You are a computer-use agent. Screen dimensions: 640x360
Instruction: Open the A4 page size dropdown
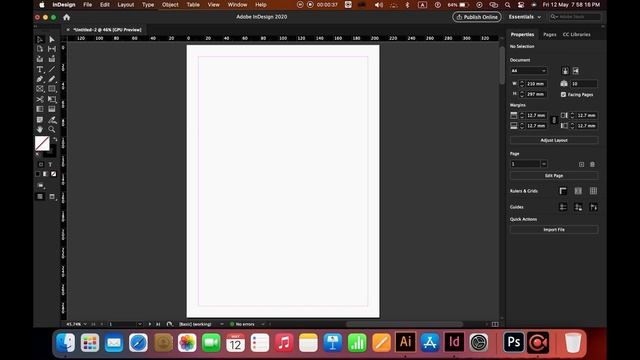coord(529,71)
